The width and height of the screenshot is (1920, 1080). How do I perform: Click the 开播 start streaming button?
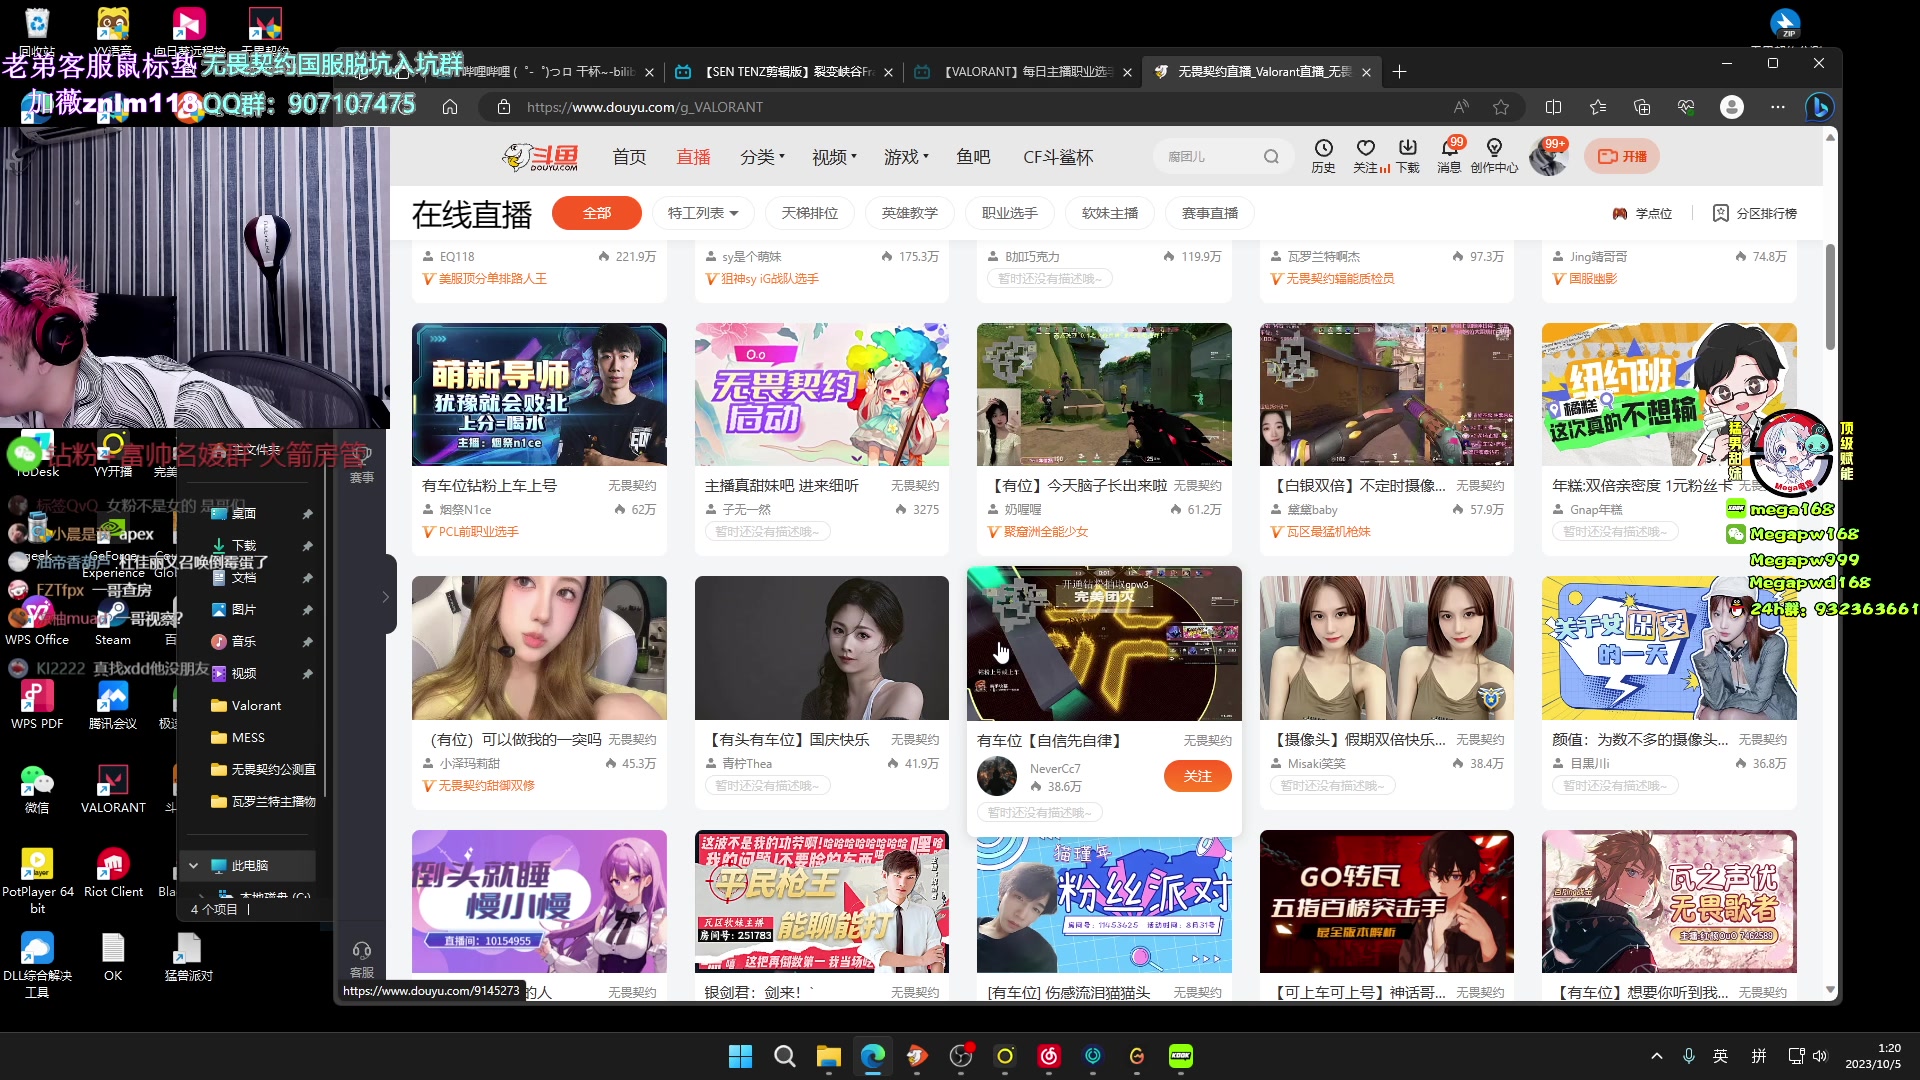pyautogui.click(x=1622, y=156)
